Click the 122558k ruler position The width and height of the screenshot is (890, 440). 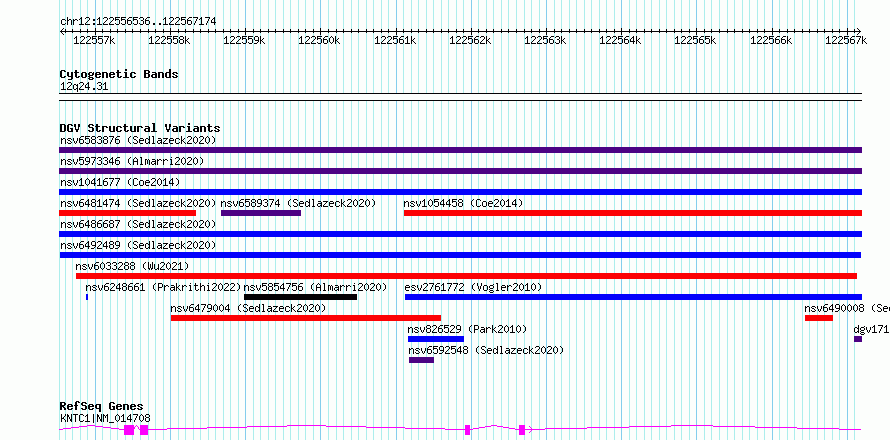point(169,40)
